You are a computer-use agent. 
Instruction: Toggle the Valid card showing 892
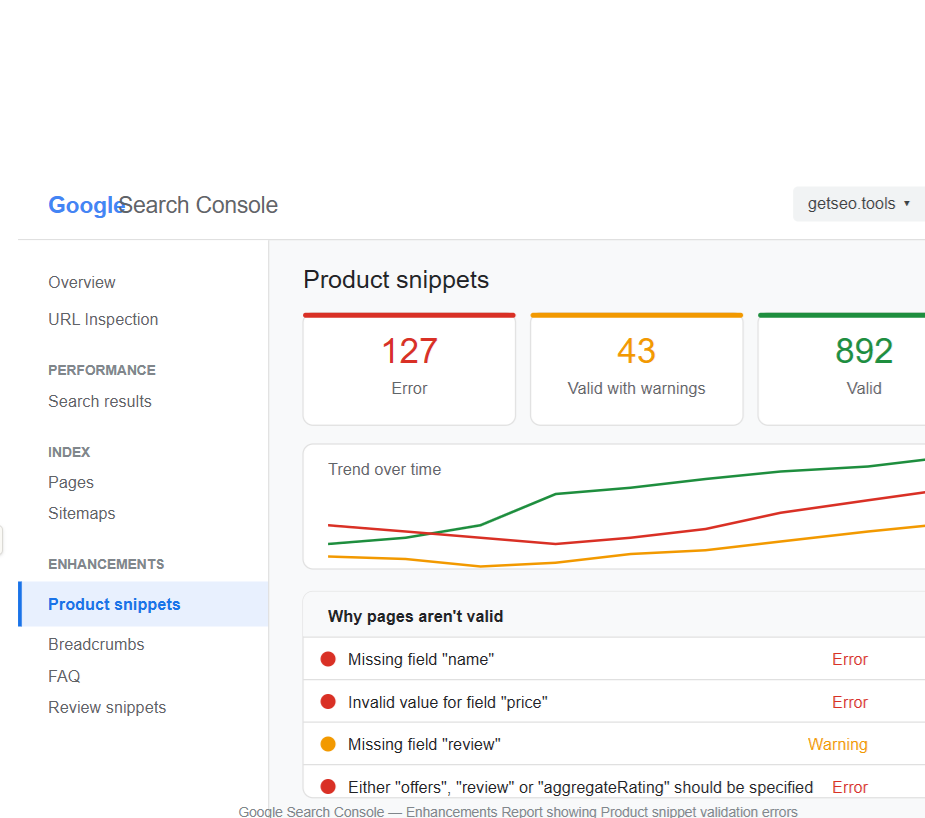[863, 368]
